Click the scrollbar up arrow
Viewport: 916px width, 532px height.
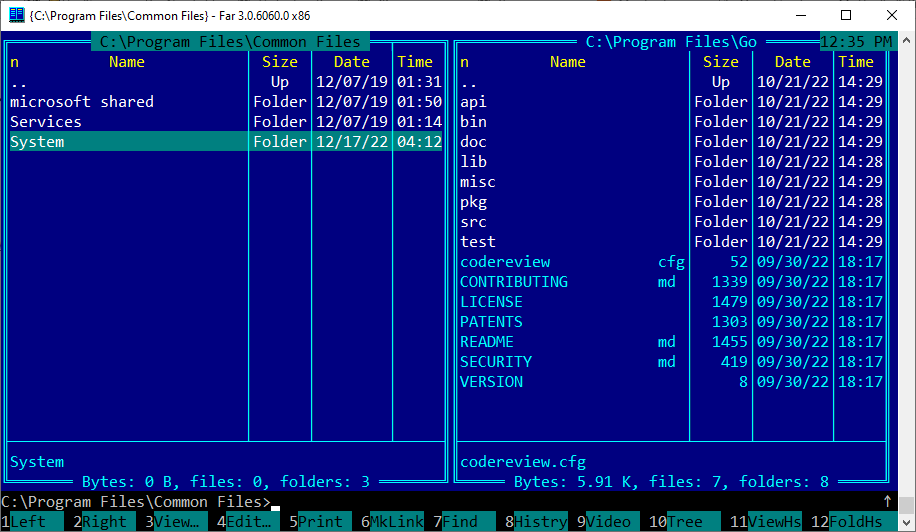[907, 40]
